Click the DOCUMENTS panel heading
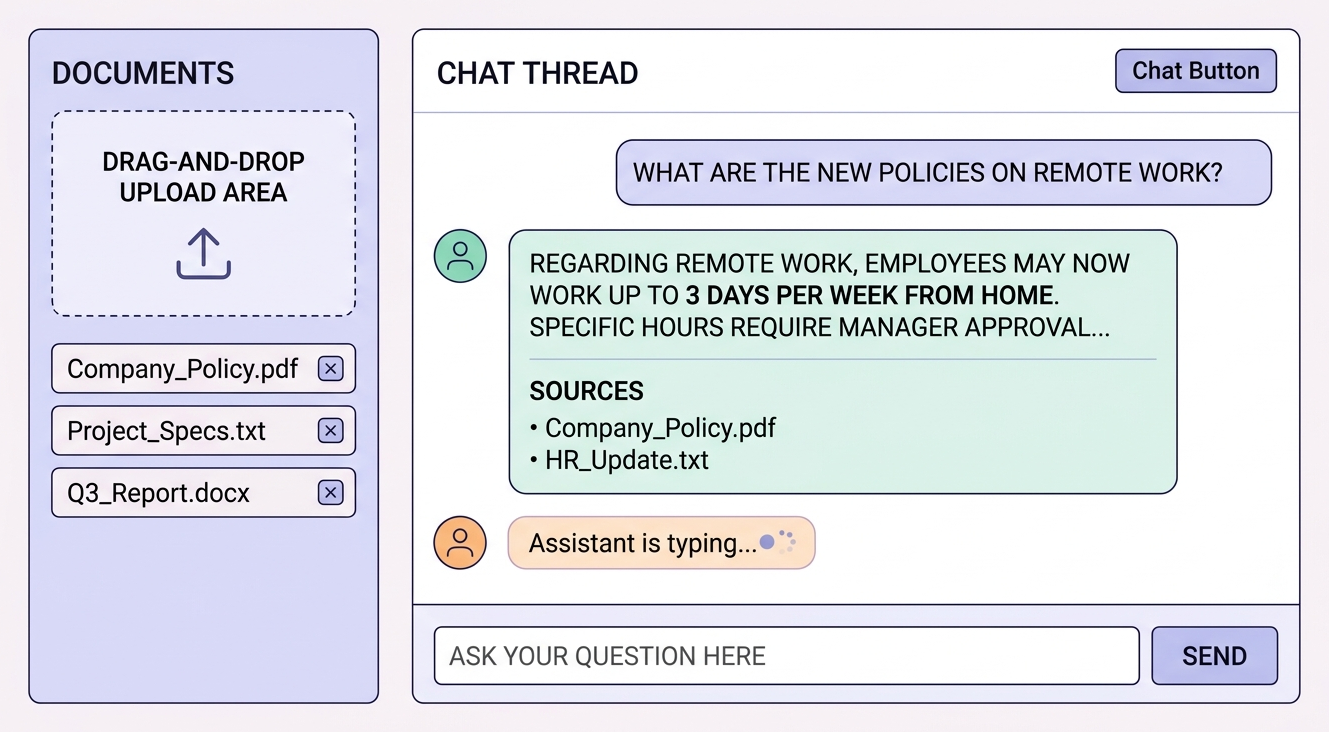Viewport: 1329px width, 732px height. click(x=143, y=73)
